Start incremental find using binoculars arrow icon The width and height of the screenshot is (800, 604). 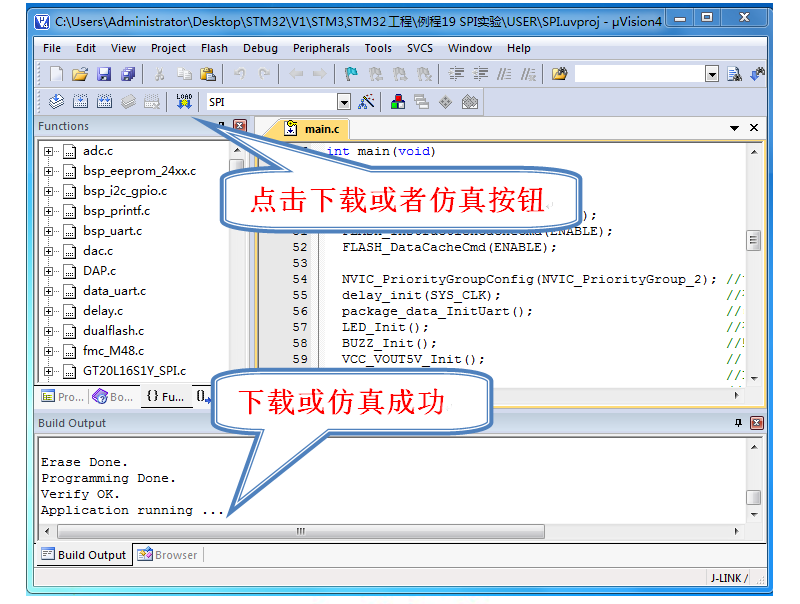click(x=757, y=74)
